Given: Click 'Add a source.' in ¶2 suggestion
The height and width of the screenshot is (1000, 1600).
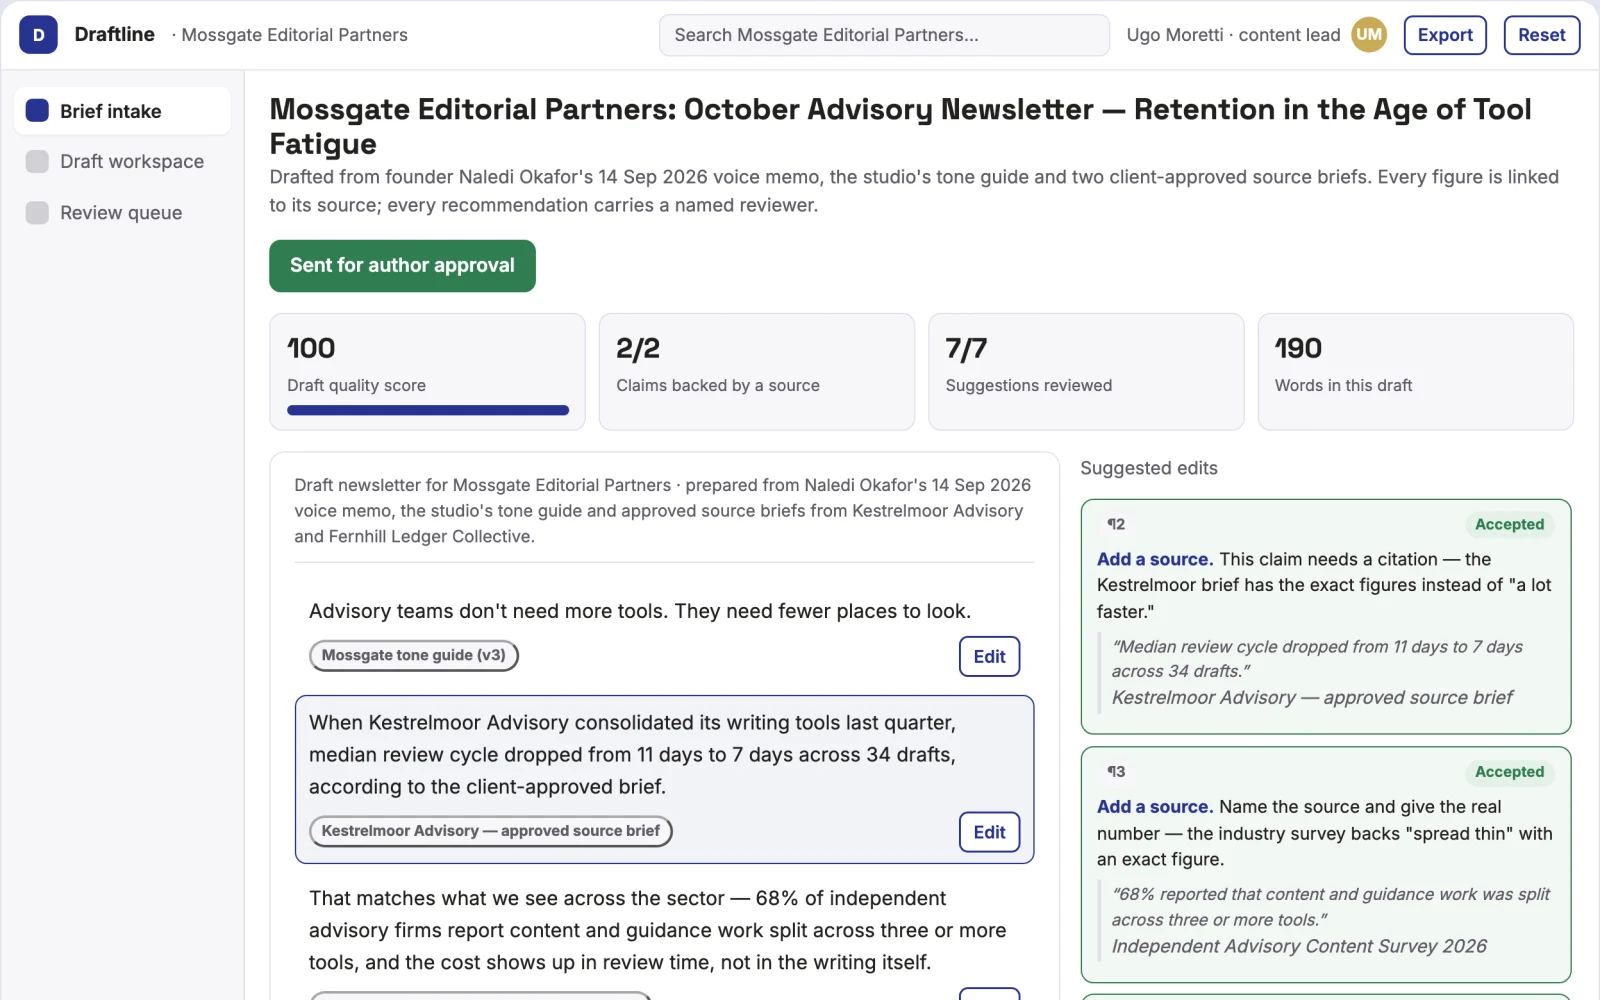Looking at the screenshot, I should click(1155, 560).
